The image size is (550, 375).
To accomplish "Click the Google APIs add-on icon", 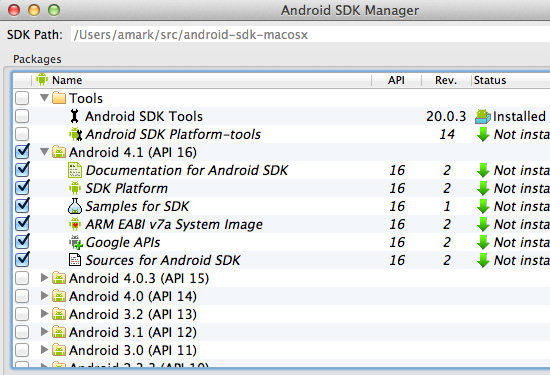I will (75, 242).
